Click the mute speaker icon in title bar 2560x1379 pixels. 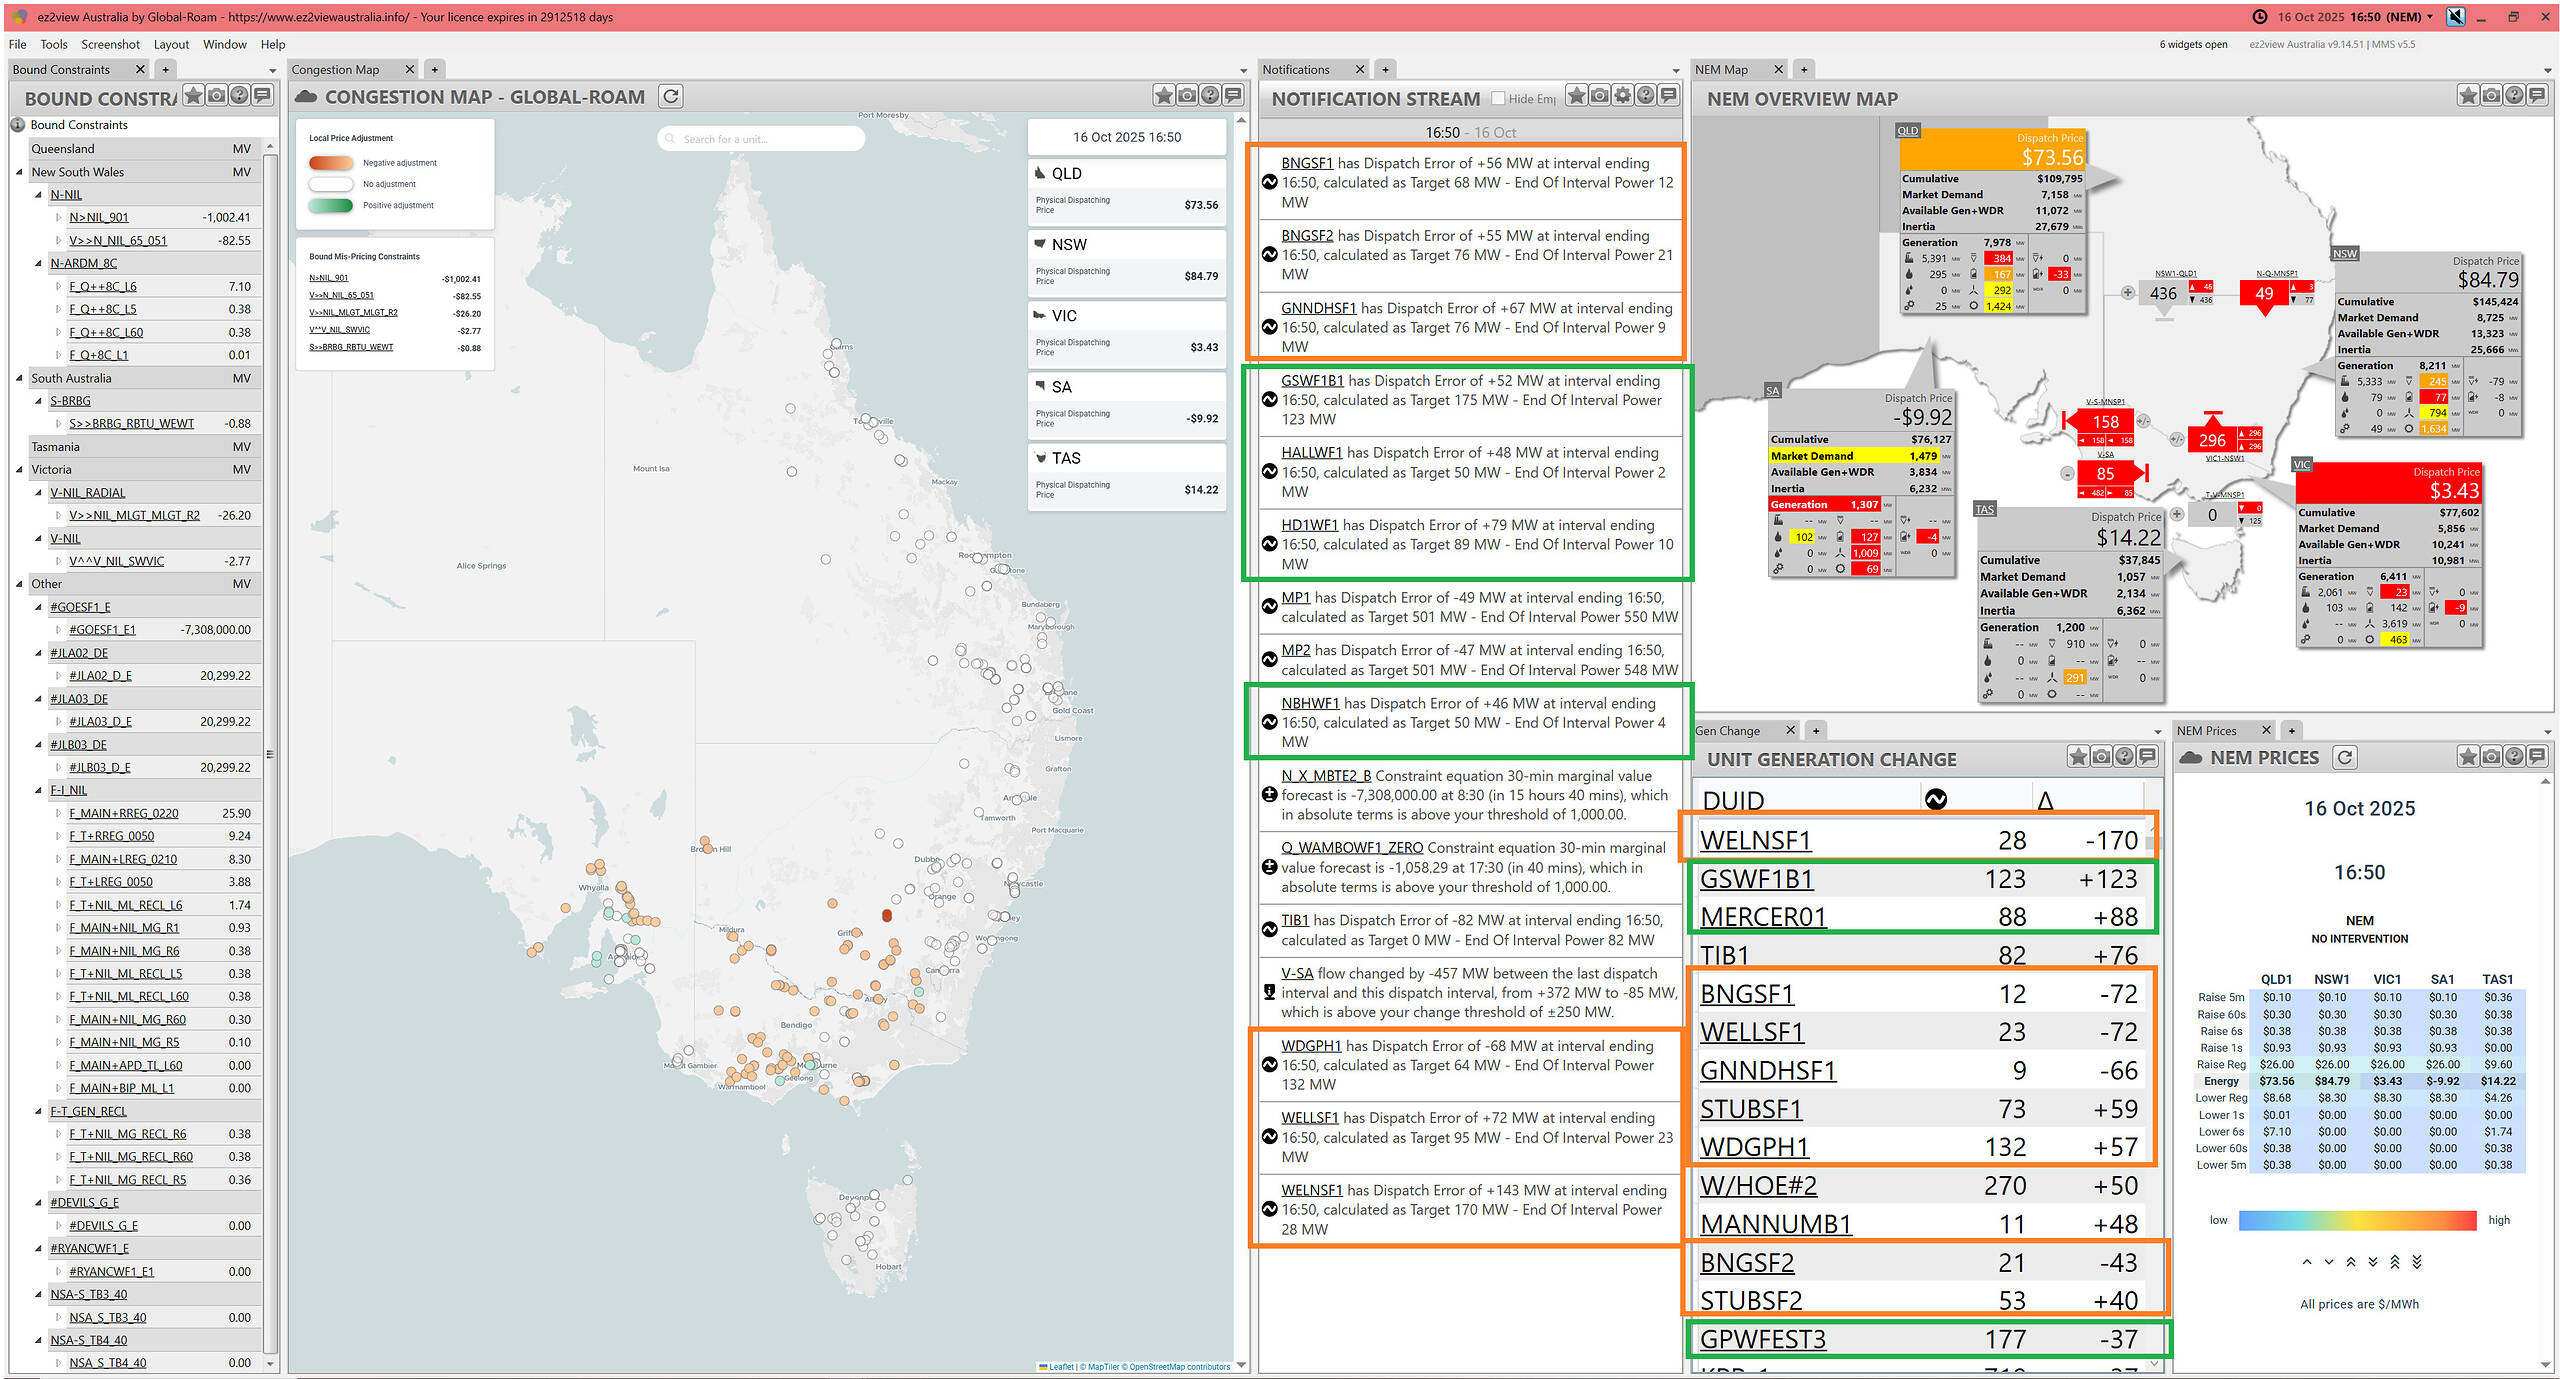(2455, 16)
